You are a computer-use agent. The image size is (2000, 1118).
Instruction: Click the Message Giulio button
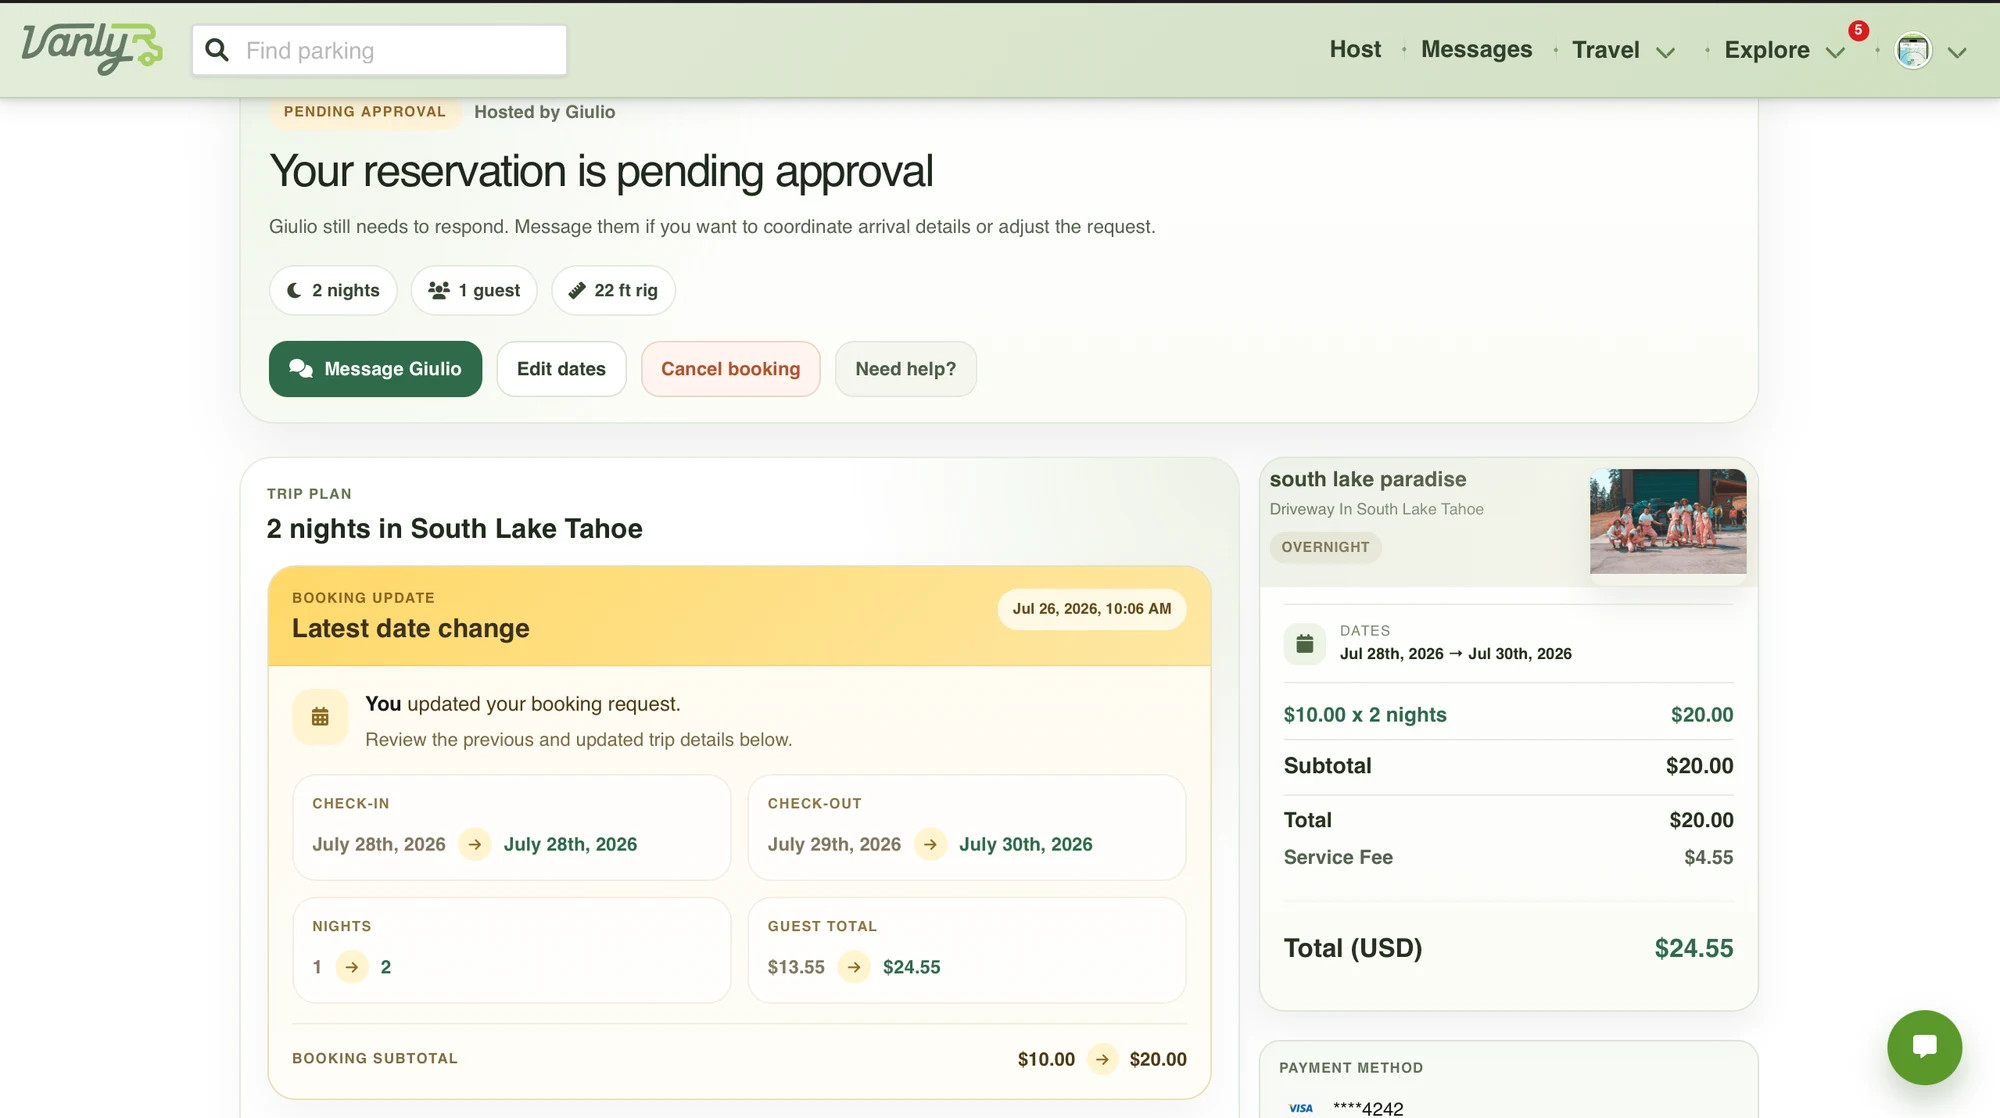coord(375,369)
